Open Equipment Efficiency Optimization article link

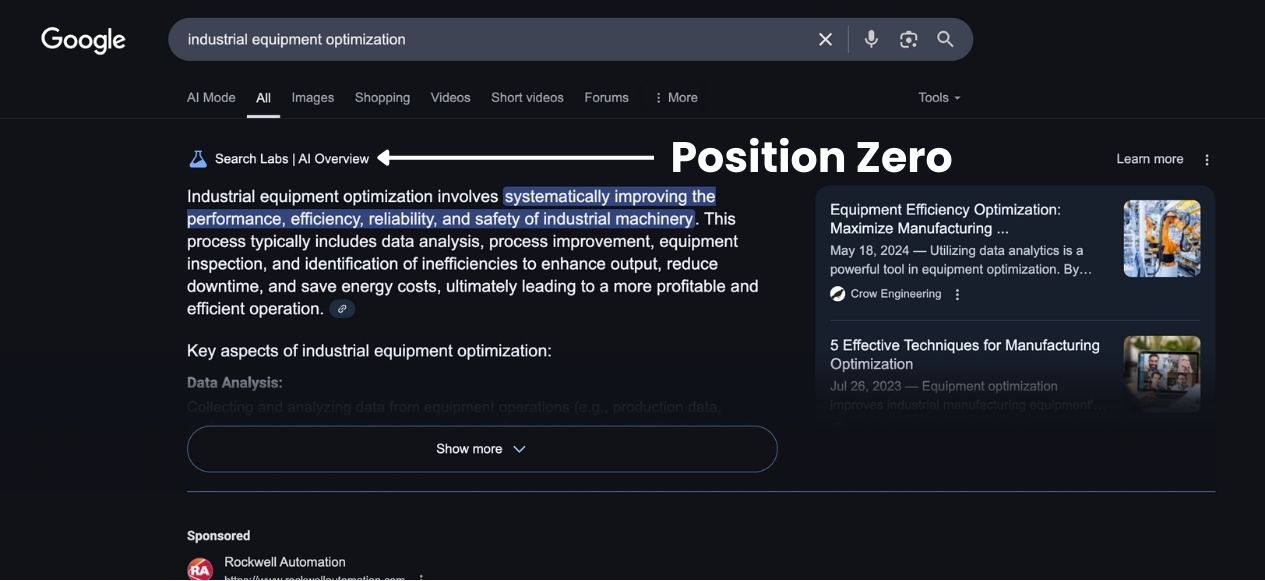(x=945, y=219)
